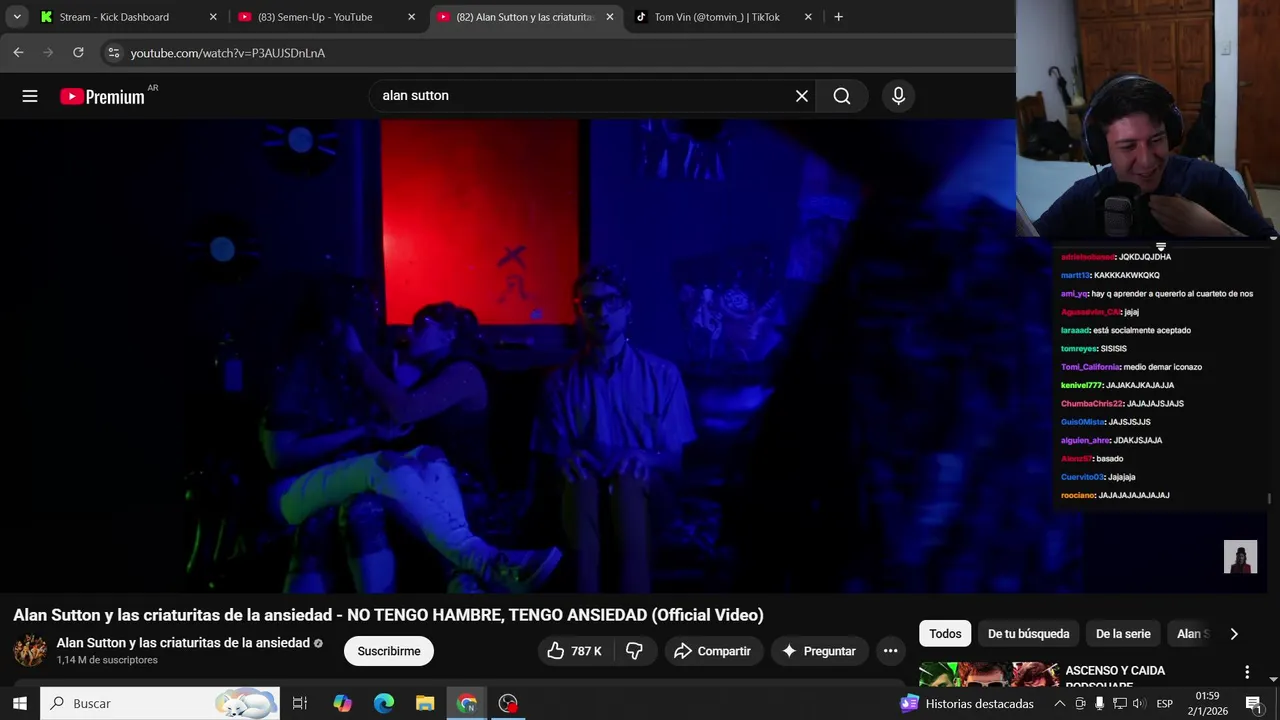Switch to Stream - Kick Dashboard tab
Image resolution: width=1280 pixels, height=720 pixels.
pos(127,17)
